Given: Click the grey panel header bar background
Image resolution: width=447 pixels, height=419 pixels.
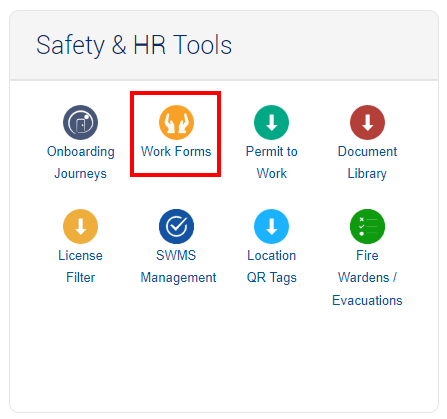Looking at the screenshot, I should point(333,45).
